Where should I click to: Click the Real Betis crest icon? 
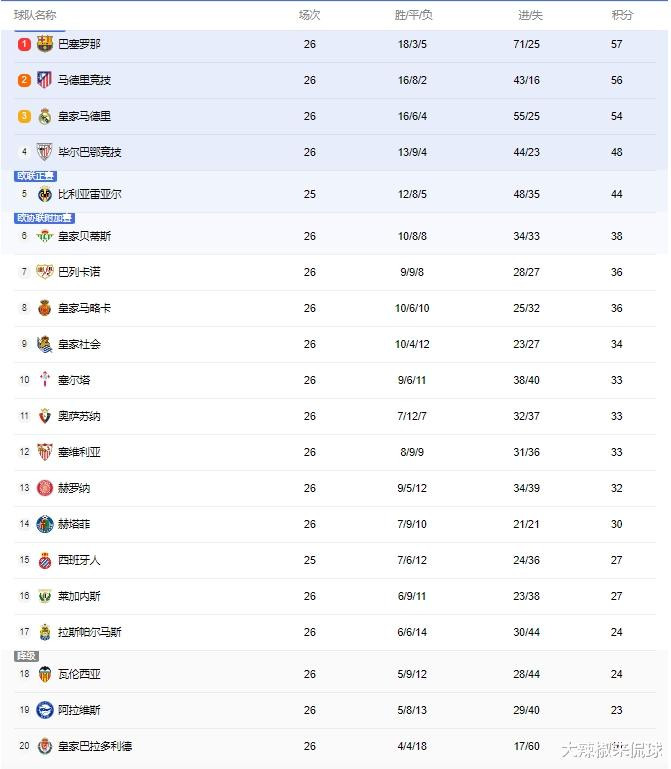tap(45, 236)
